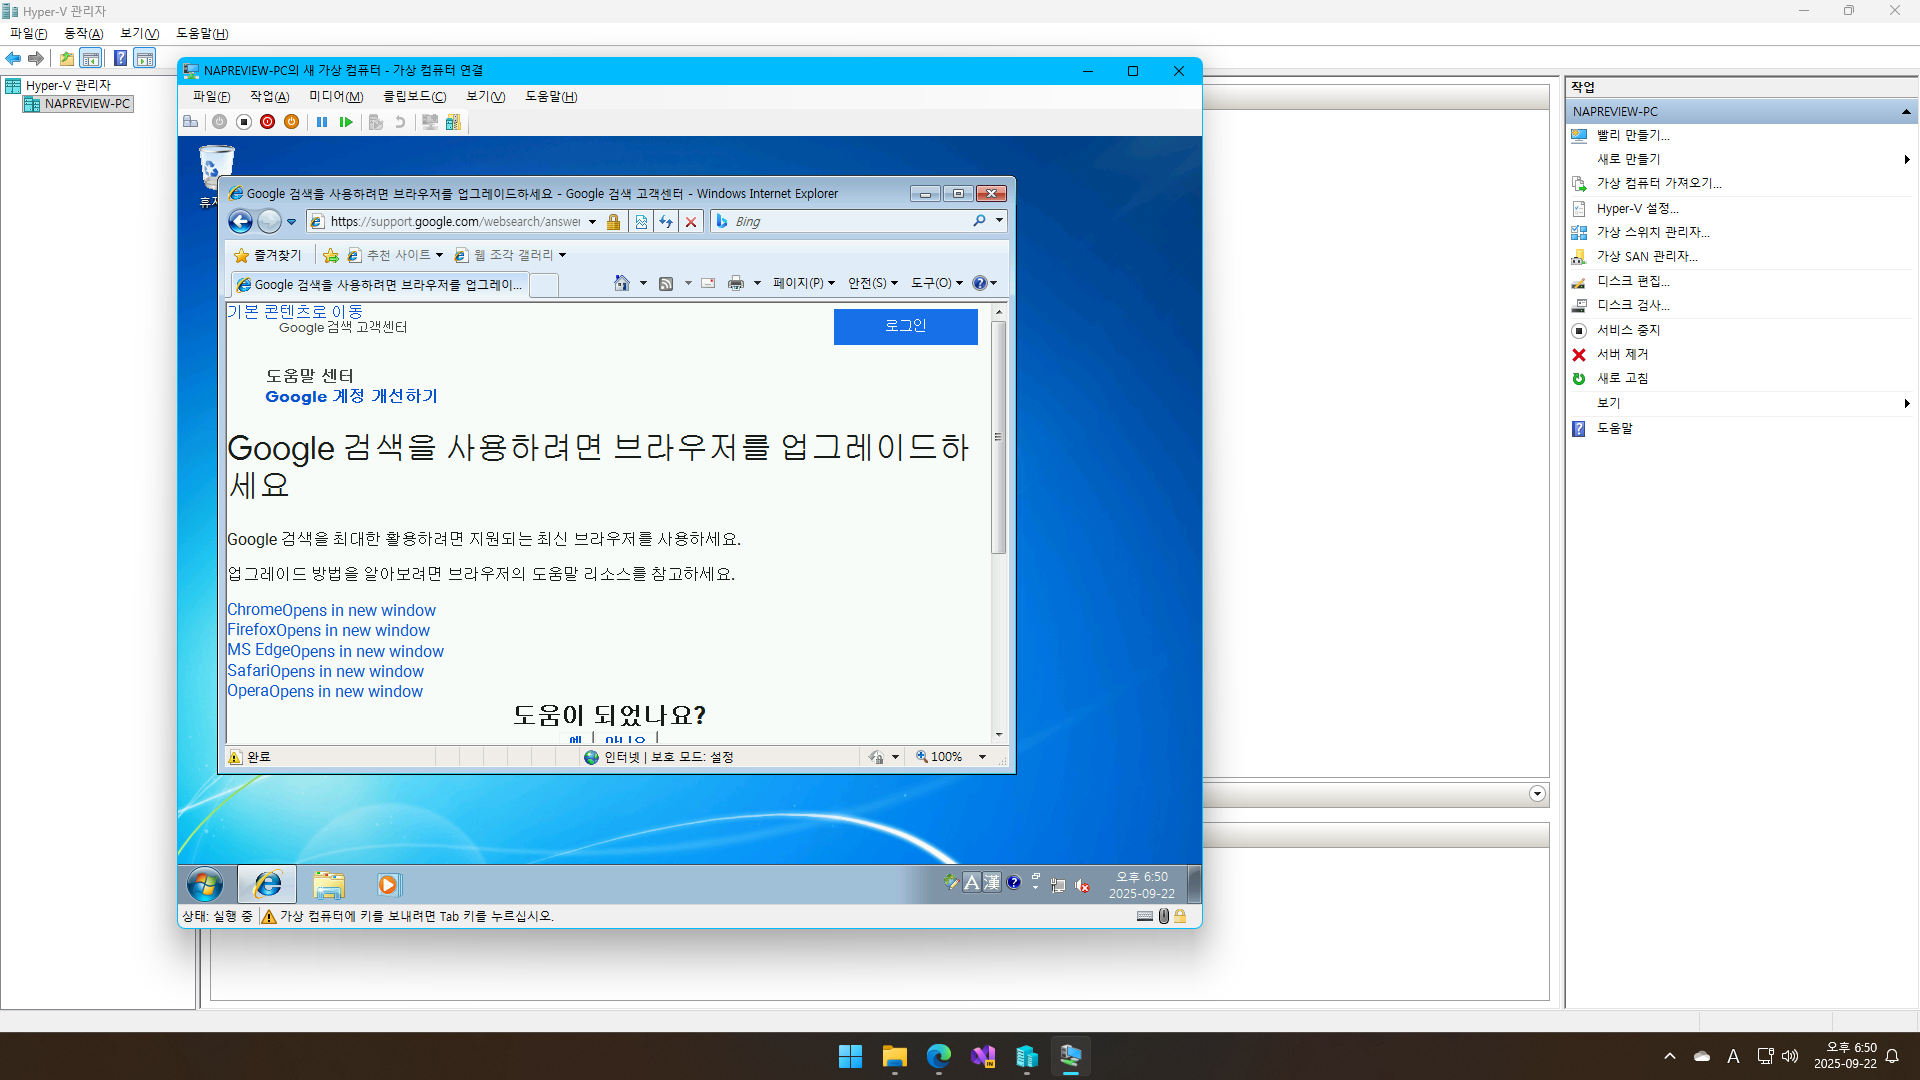Click the greyed Start VM power icon
The height and width of the screenshot is (1080, 1920).
219,122
